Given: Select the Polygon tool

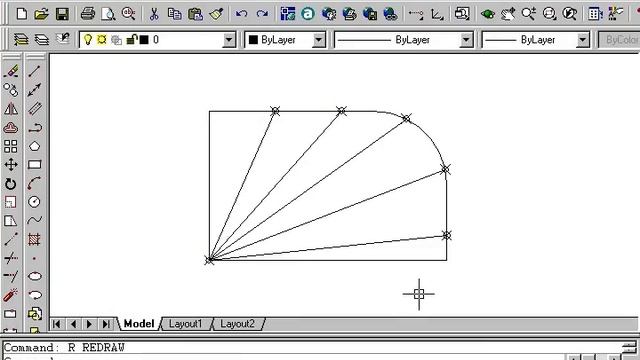Looking at the screenshot, I should click(34, 146).
